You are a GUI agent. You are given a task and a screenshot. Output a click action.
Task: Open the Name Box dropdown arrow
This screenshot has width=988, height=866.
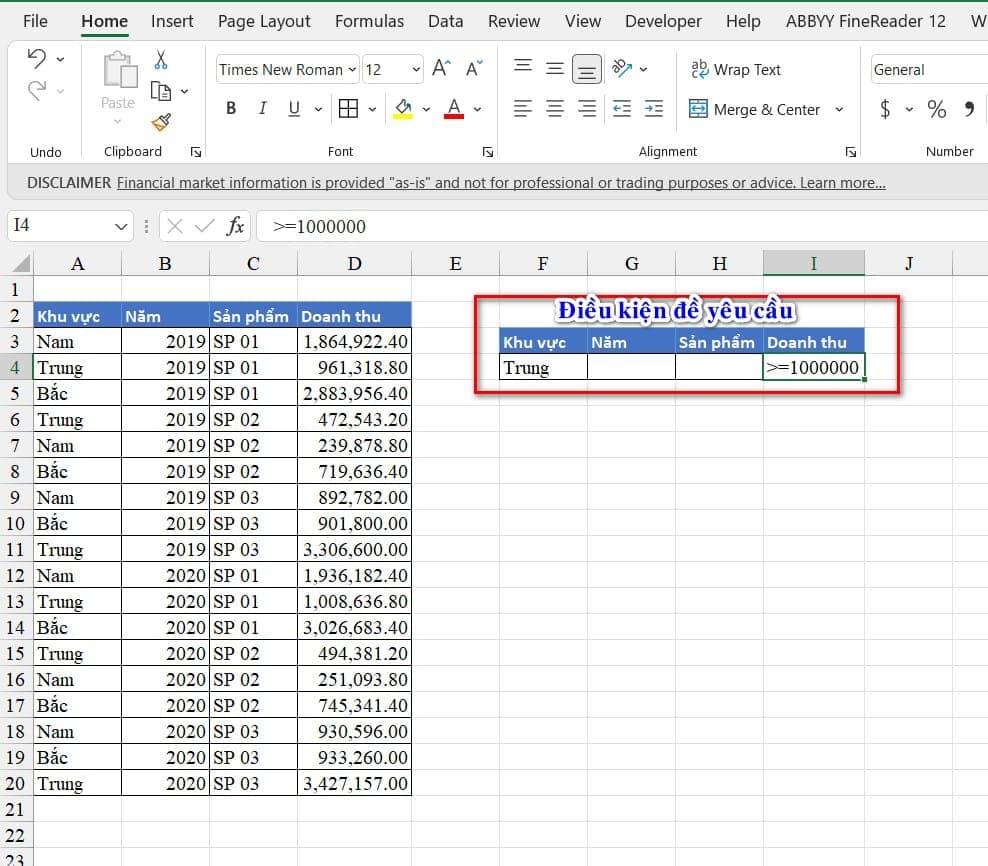click(x=121, y=226)
